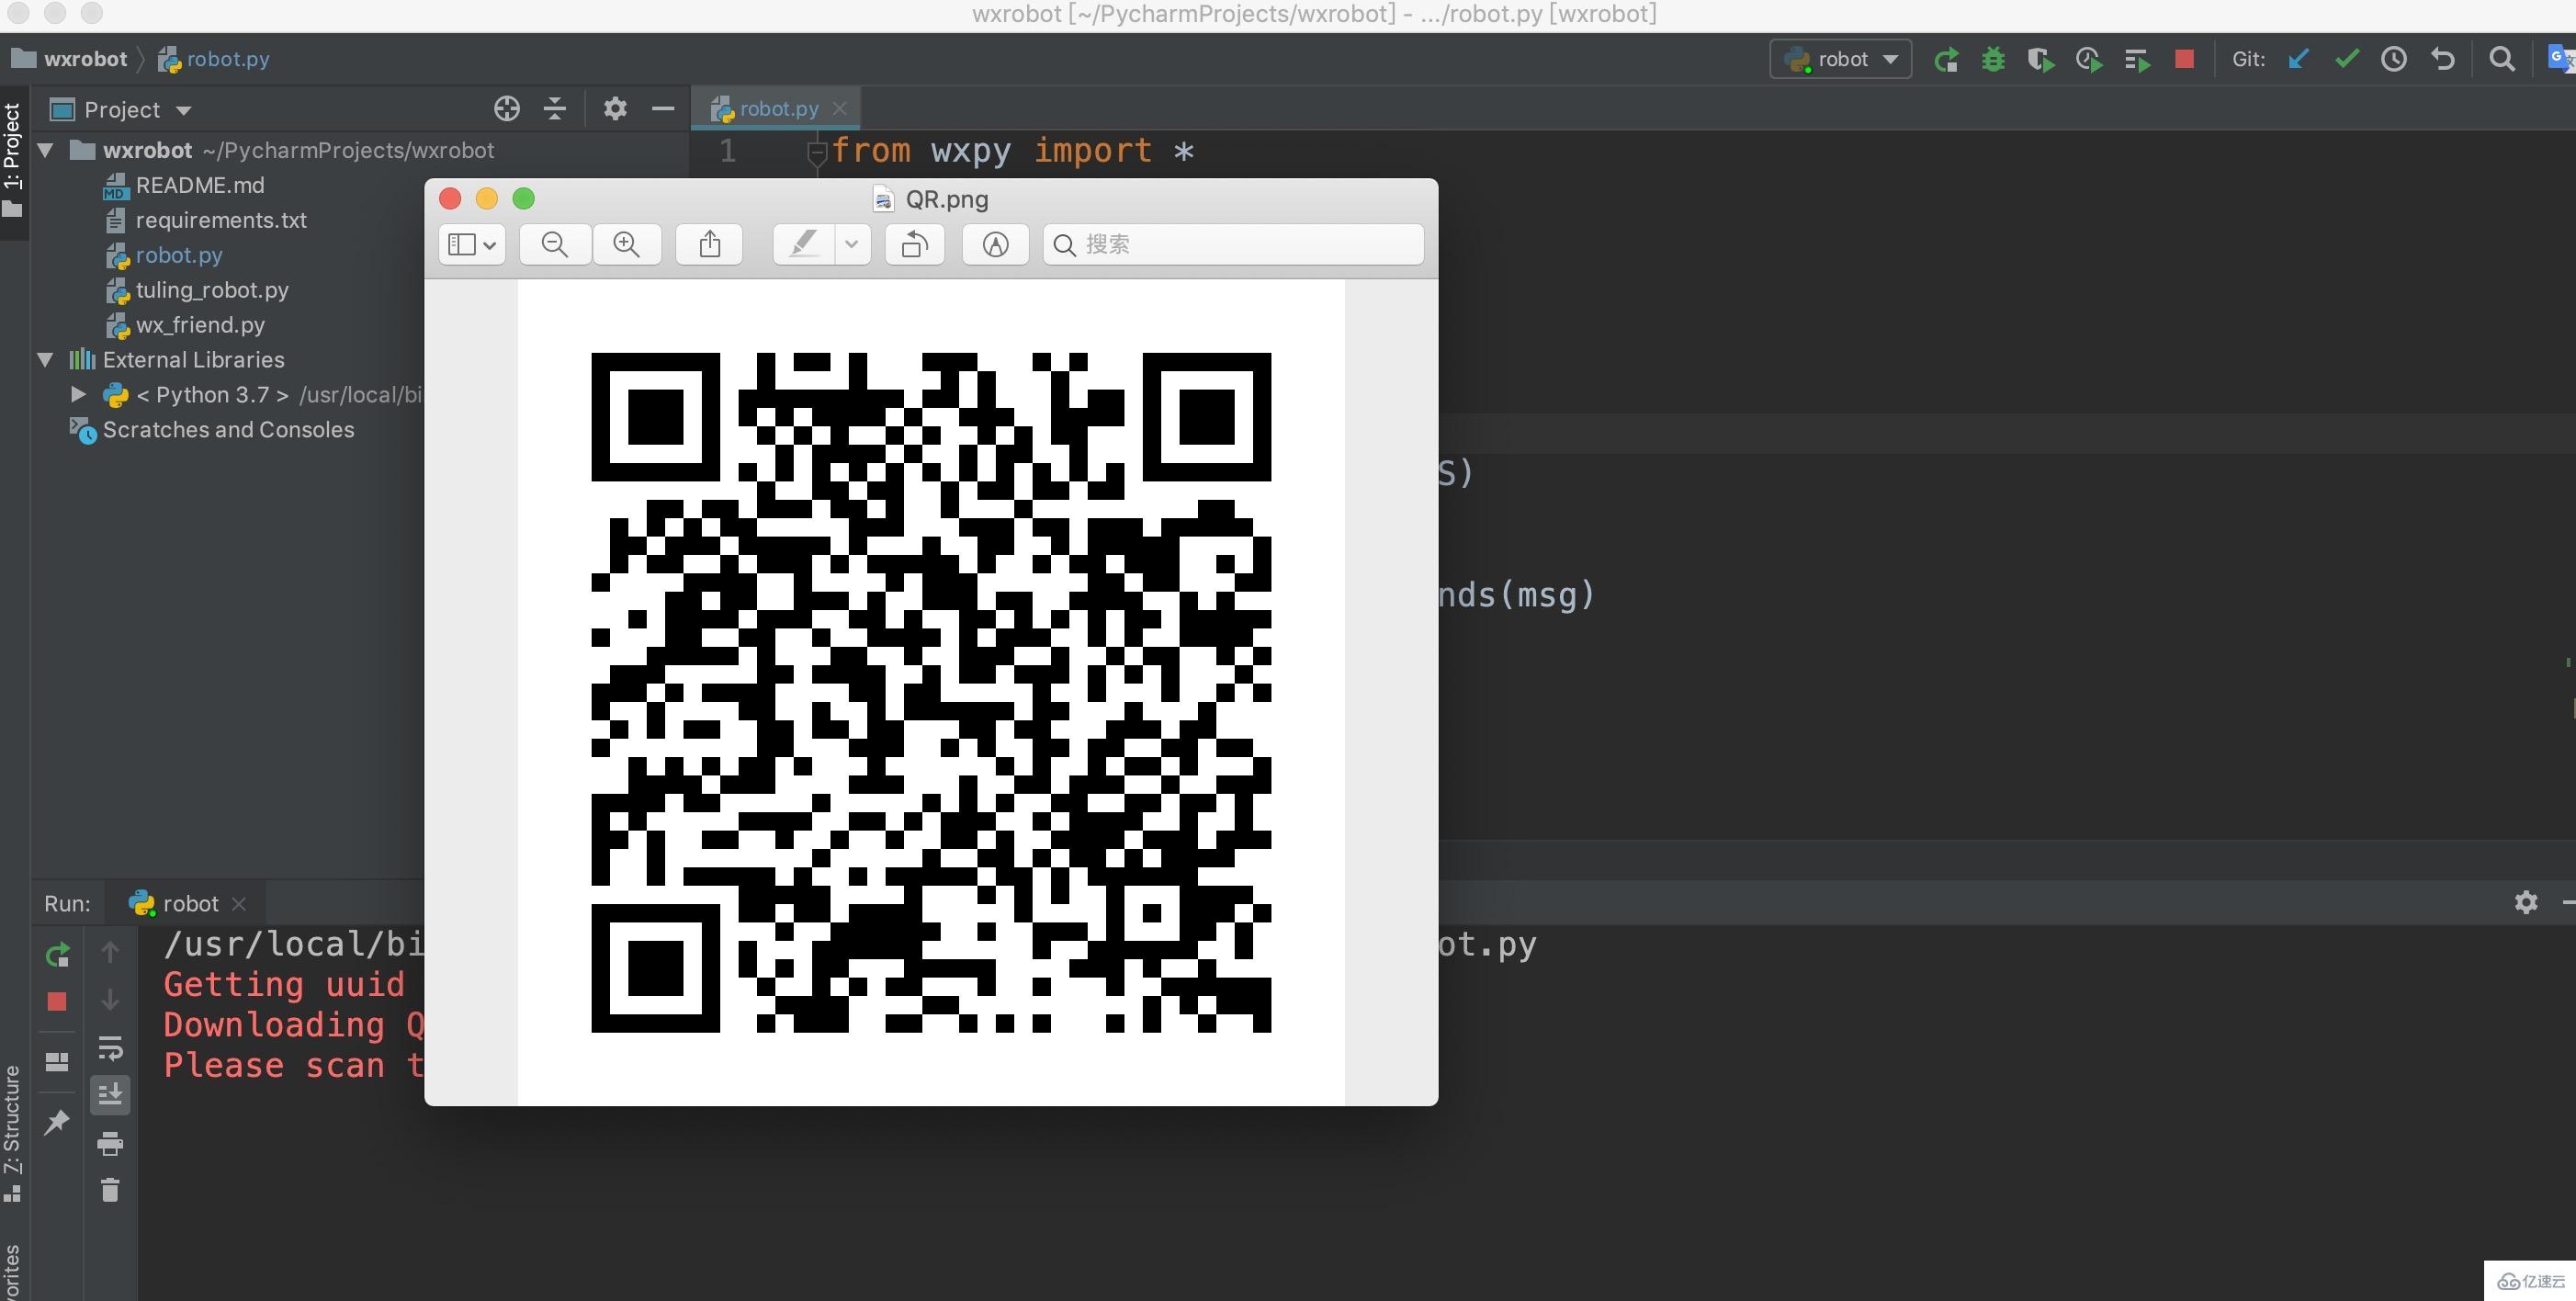This screenshot has height=1301, width=2576.
Task: Open tuling_robot.py file
Action: click(x=212, y=291)
